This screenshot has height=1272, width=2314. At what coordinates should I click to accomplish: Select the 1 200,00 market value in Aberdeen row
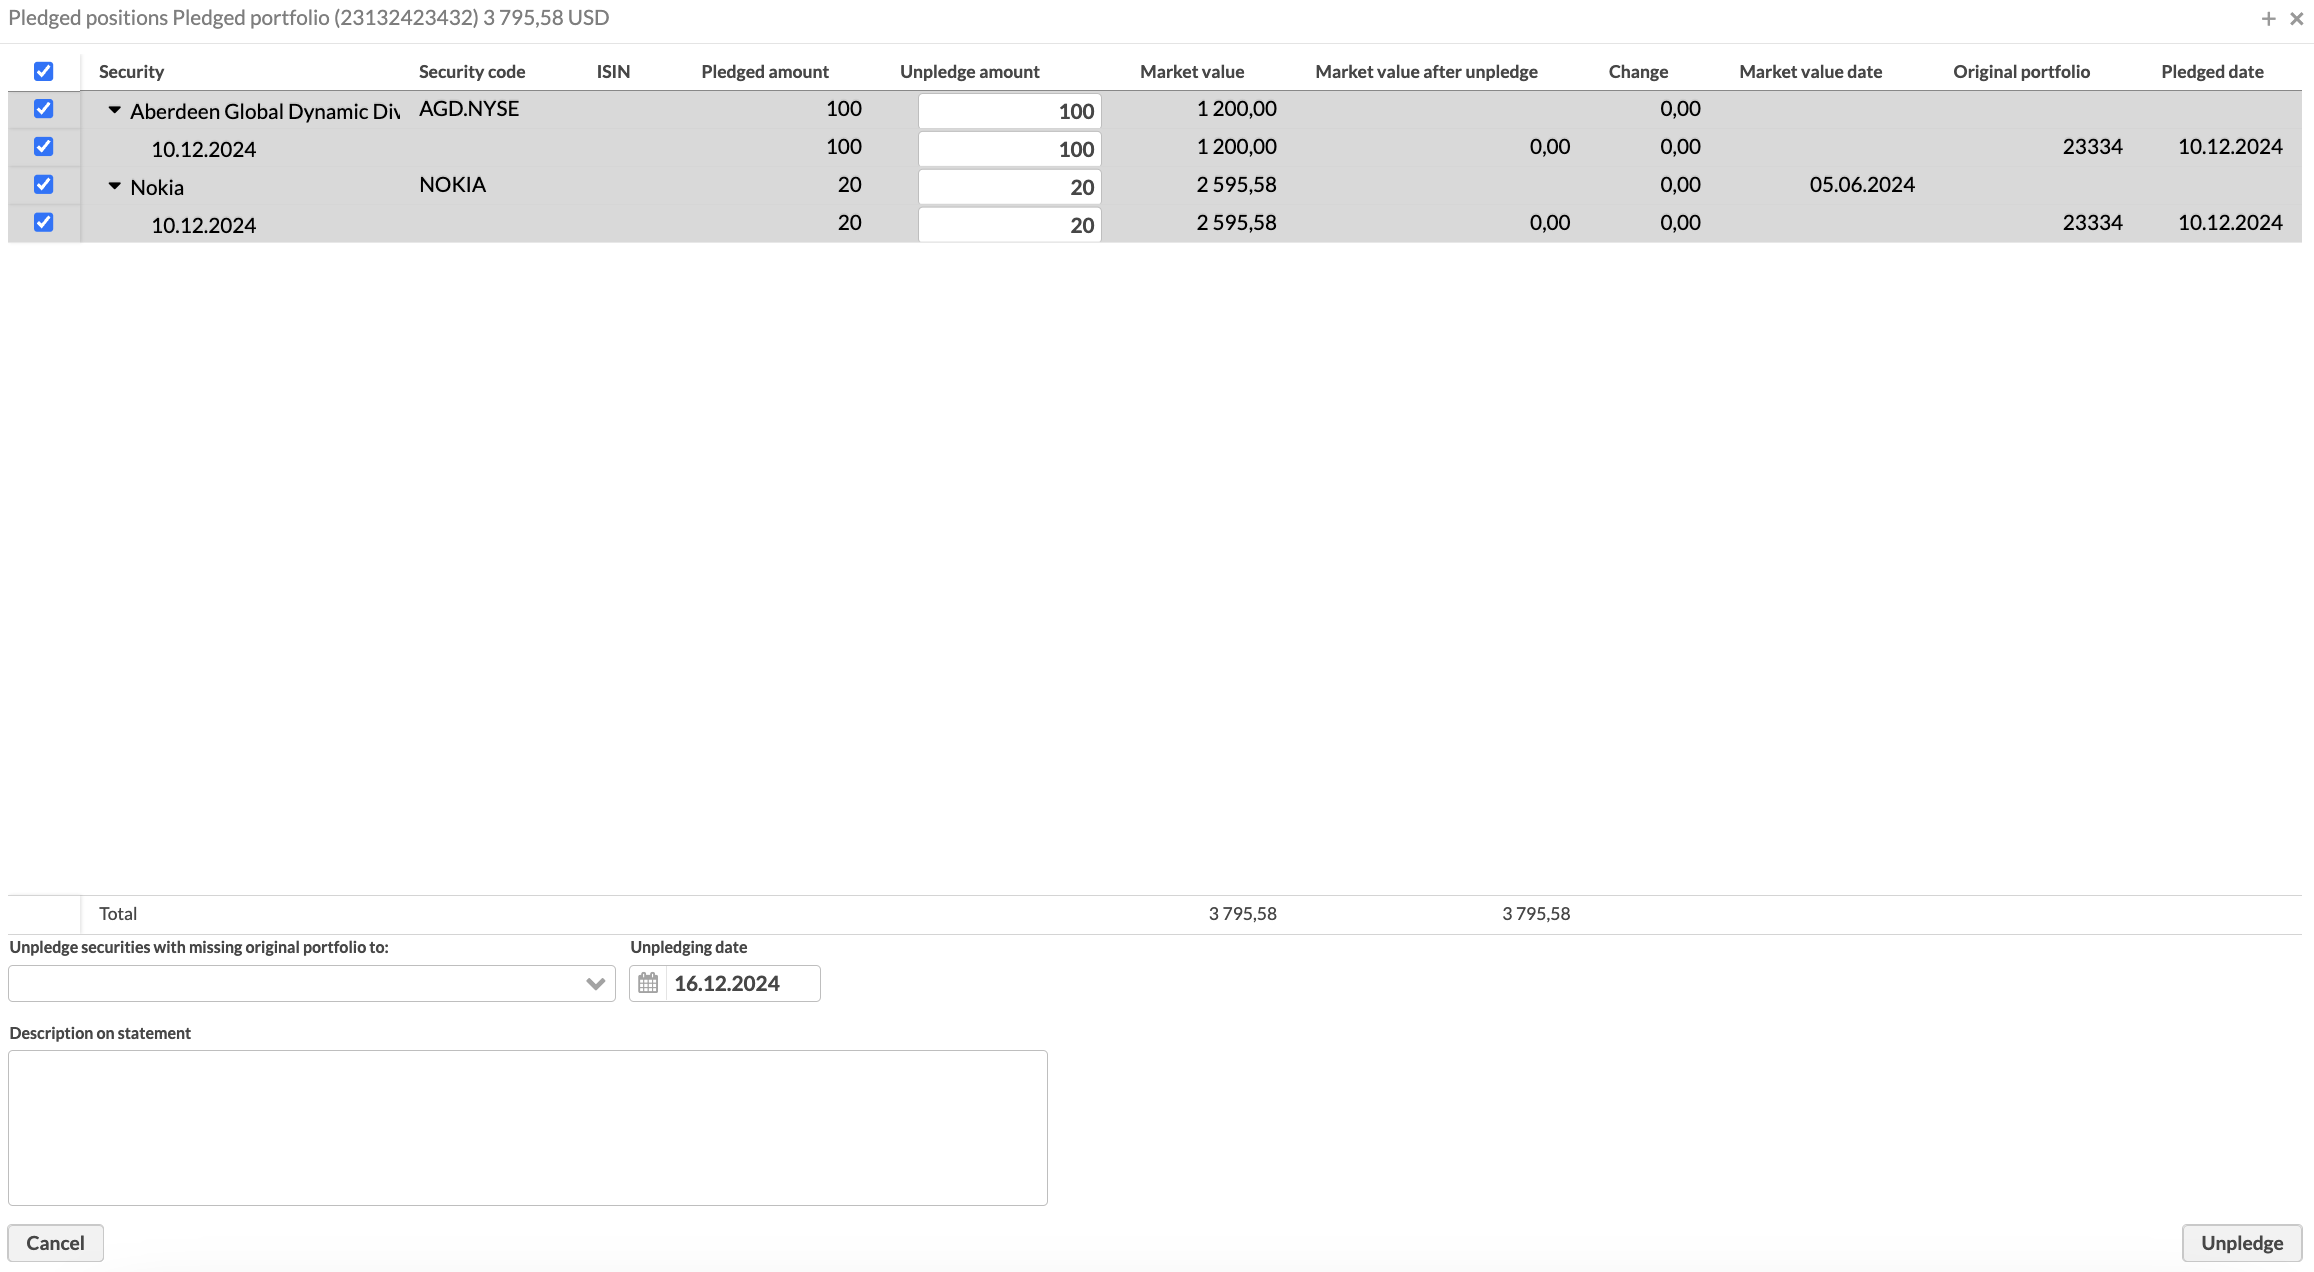(x=1236, y=109)
